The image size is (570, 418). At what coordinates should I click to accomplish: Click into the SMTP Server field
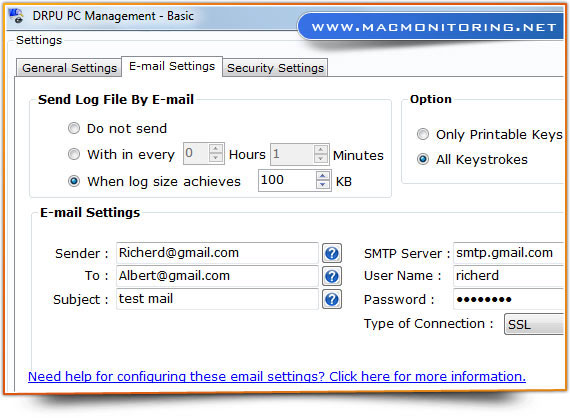pos(508,253)
